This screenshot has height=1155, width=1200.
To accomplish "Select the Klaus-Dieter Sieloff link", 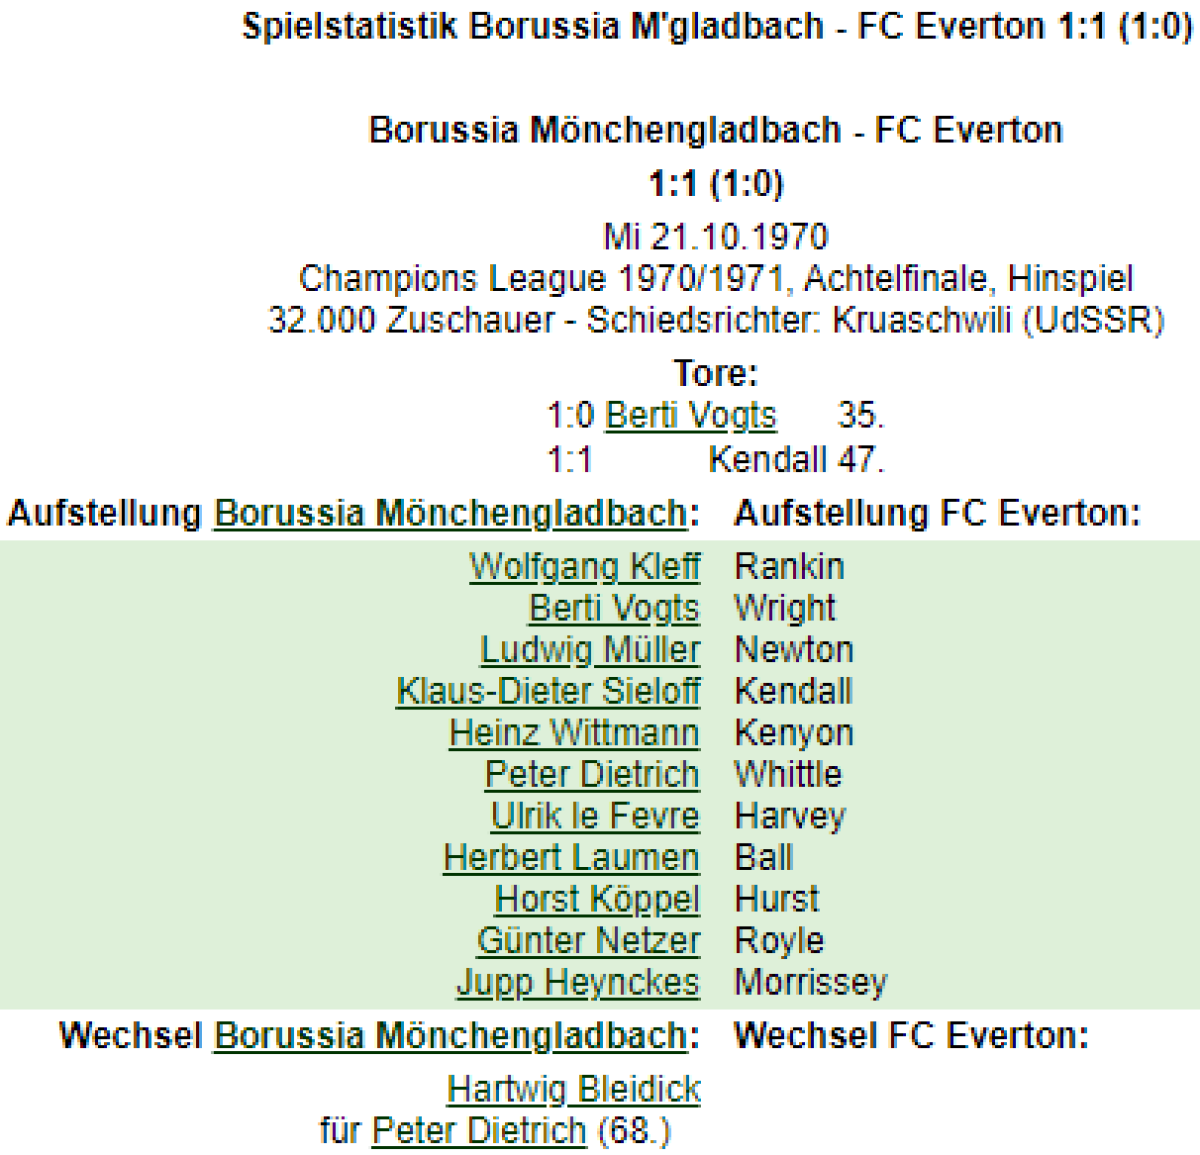I will [548, 692].
